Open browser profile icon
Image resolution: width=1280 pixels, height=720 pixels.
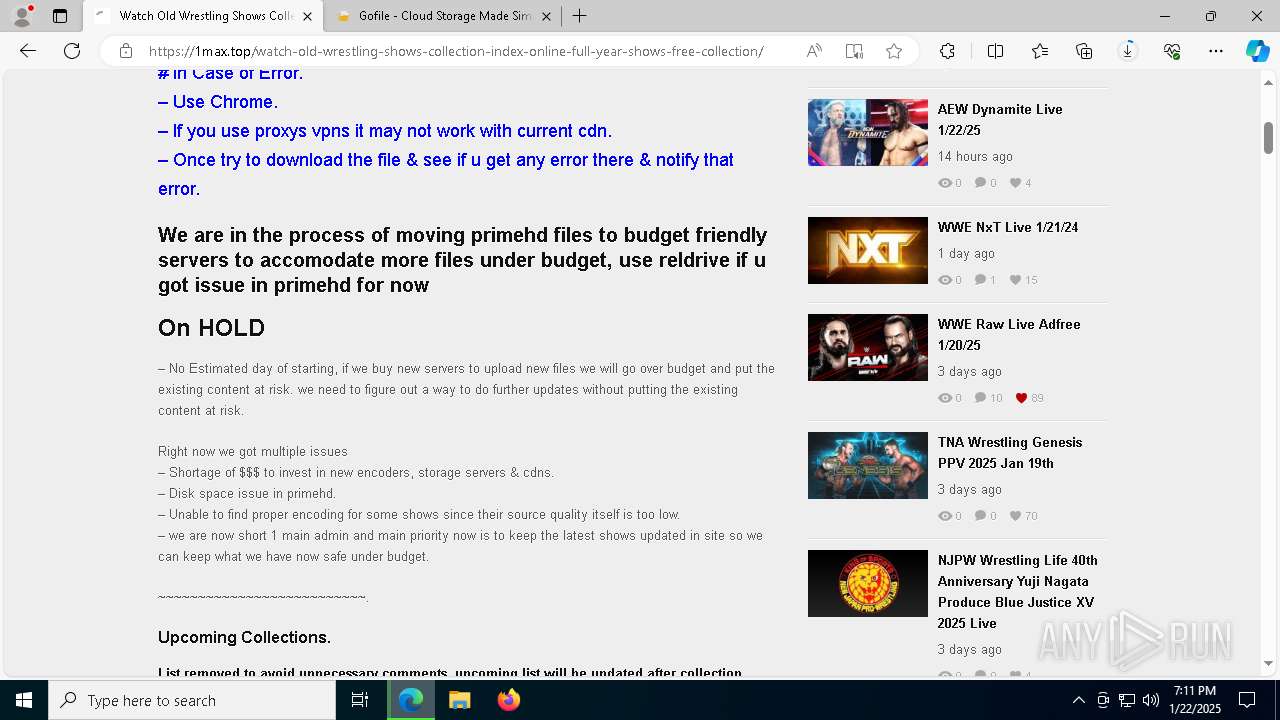pyautogui.click(x=22, y=16)
